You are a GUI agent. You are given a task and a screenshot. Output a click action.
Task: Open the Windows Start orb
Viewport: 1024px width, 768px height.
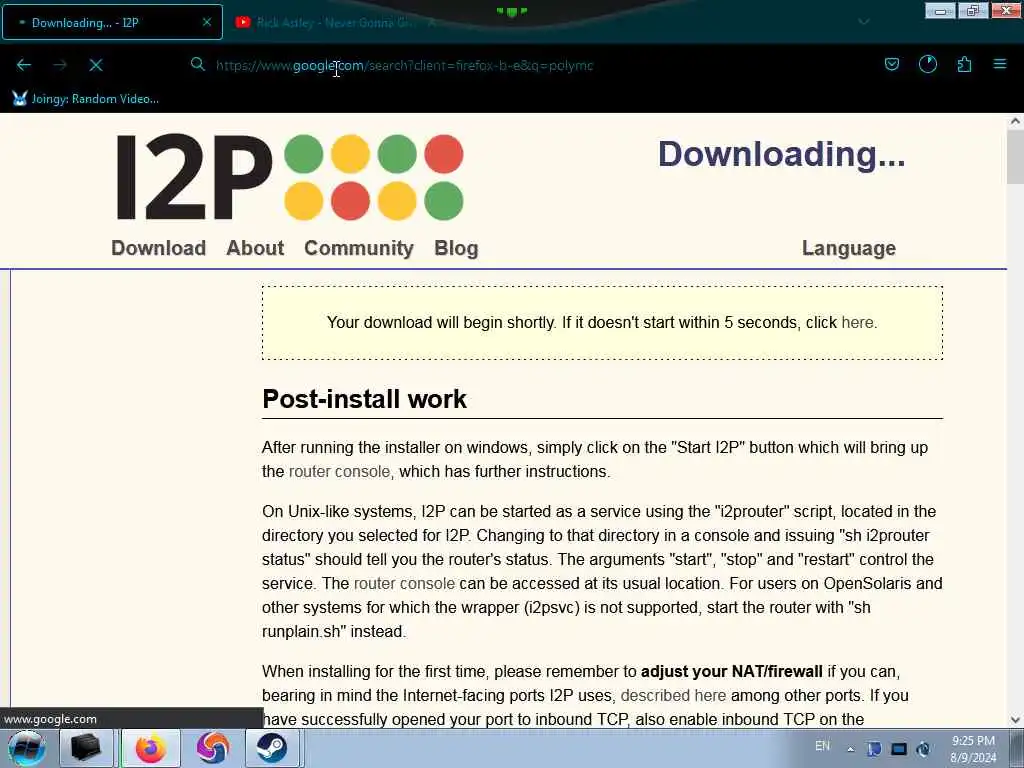point(25,748)
